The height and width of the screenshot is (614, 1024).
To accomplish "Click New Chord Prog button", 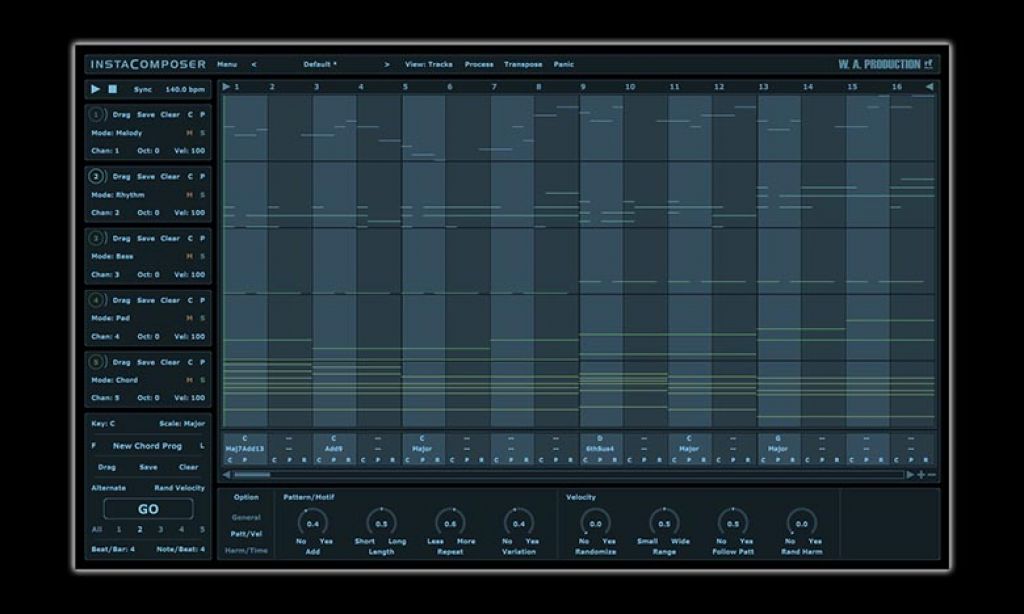I will [x=147, y=446].
